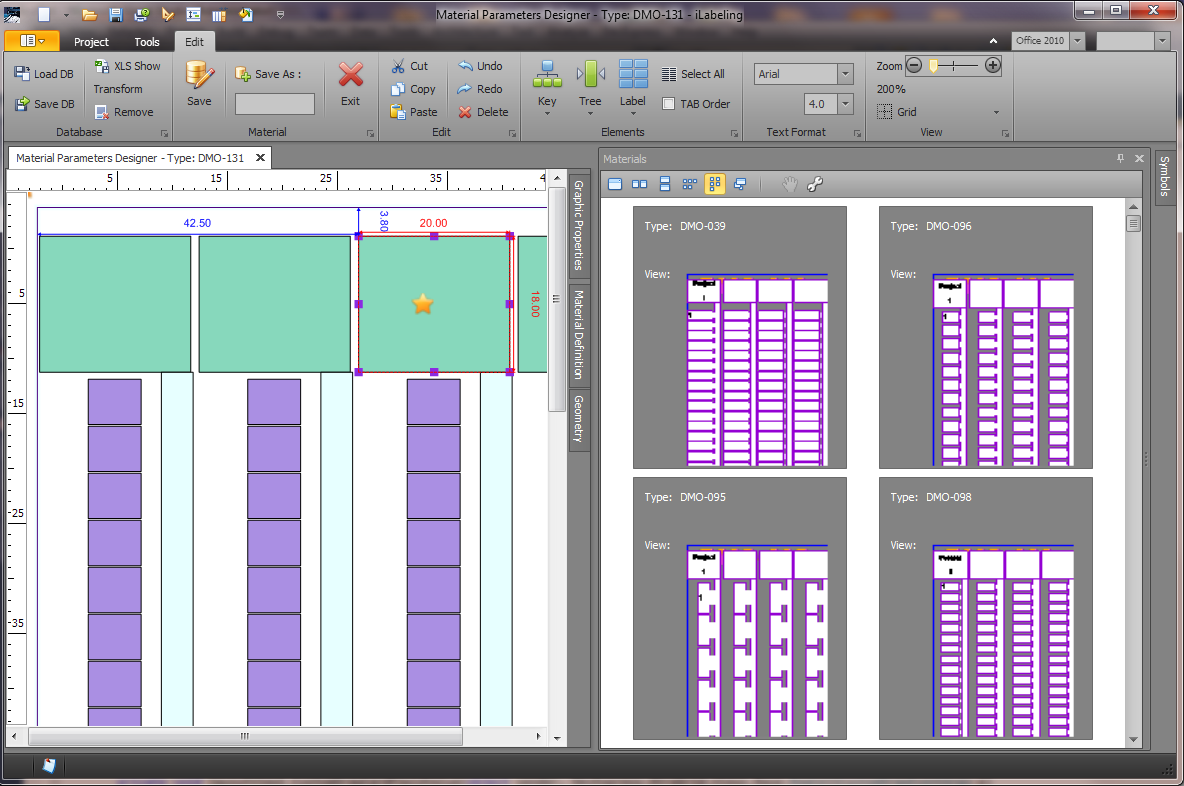Paste from clipboard
This screenshot has height=786, width=1184.
pos(414,112)
